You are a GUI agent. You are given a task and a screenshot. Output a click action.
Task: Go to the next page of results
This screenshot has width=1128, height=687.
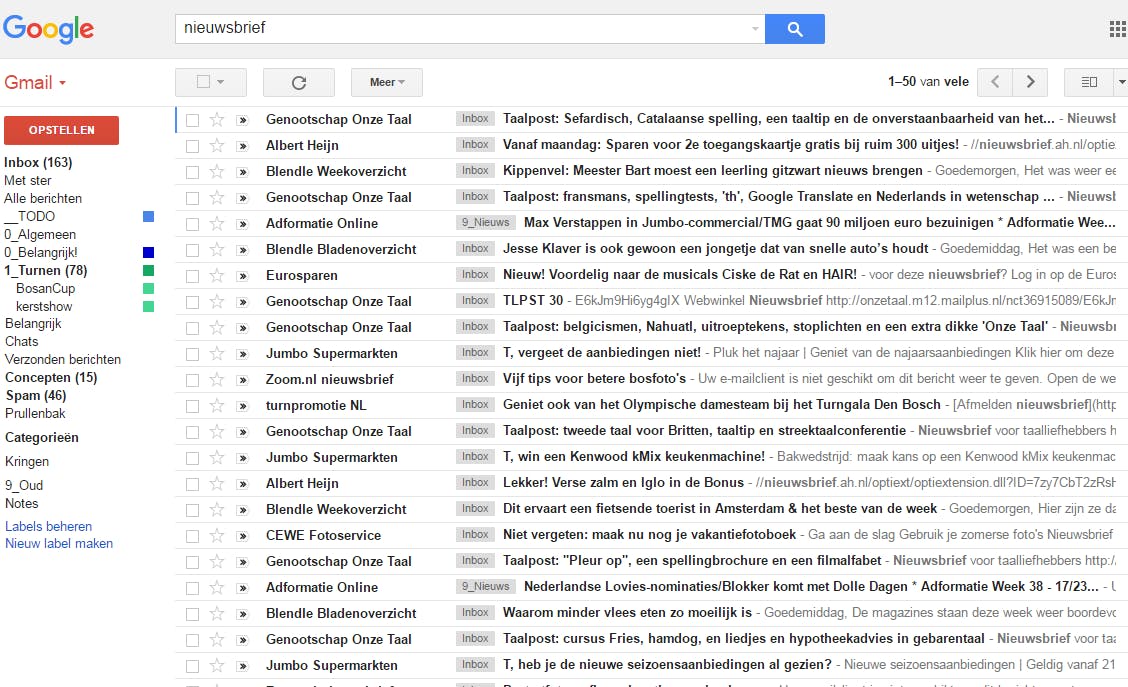[x=1029, y=82]
